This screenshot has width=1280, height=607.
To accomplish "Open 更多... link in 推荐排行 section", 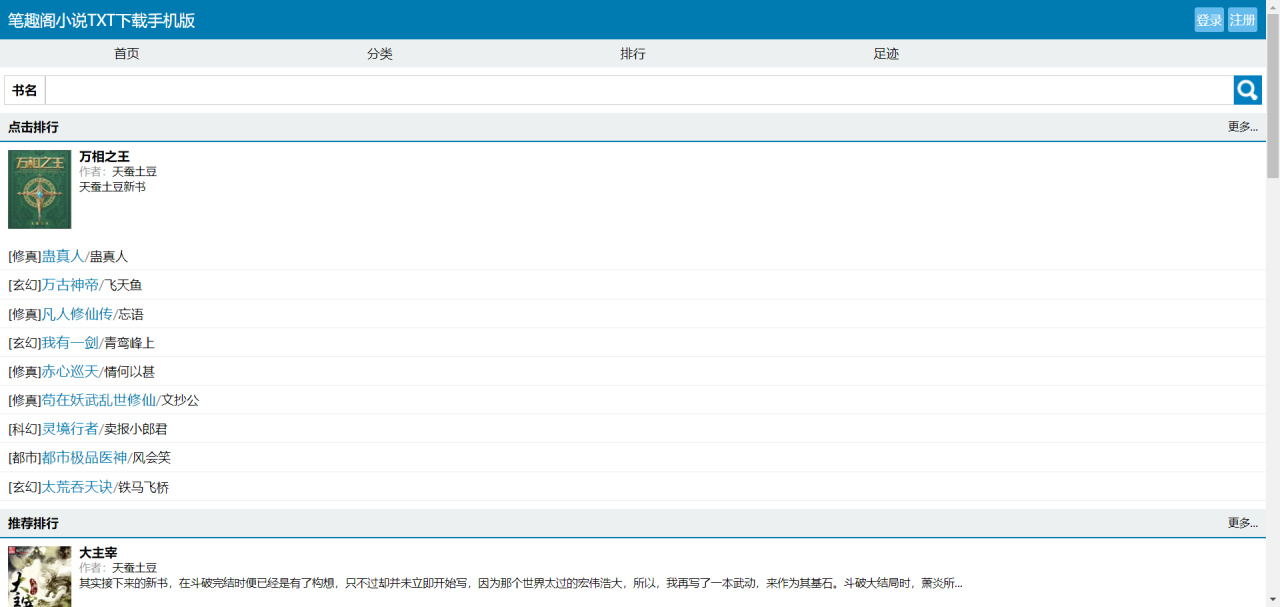I will click(x=1243, y=523).
